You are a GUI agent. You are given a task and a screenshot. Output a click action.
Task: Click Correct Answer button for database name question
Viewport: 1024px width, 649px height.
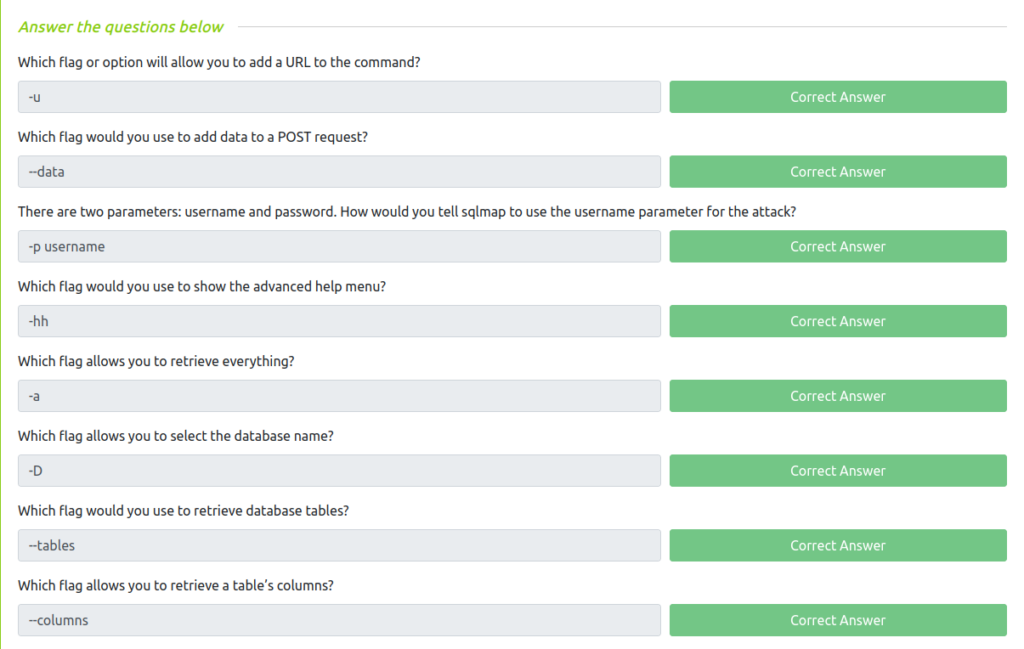[838, 471]
